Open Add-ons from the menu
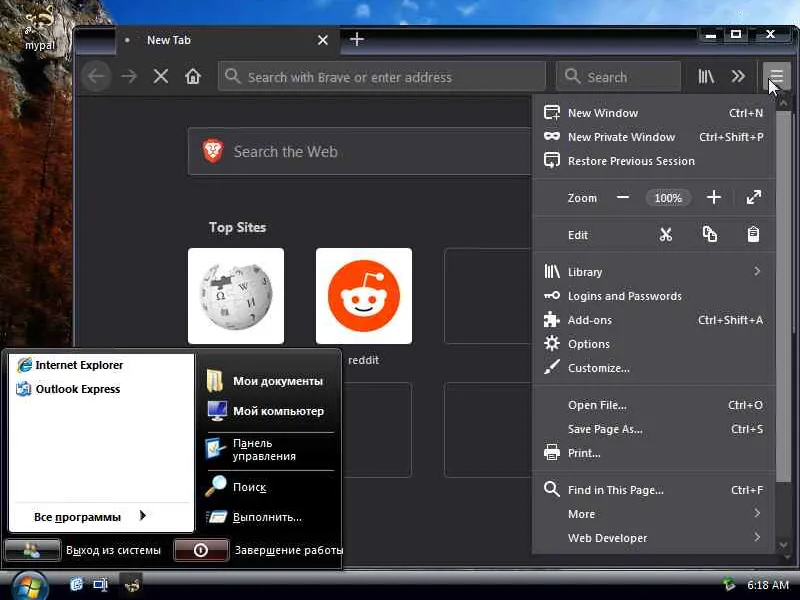Screen dimensions: 800x600 point(654,320)
